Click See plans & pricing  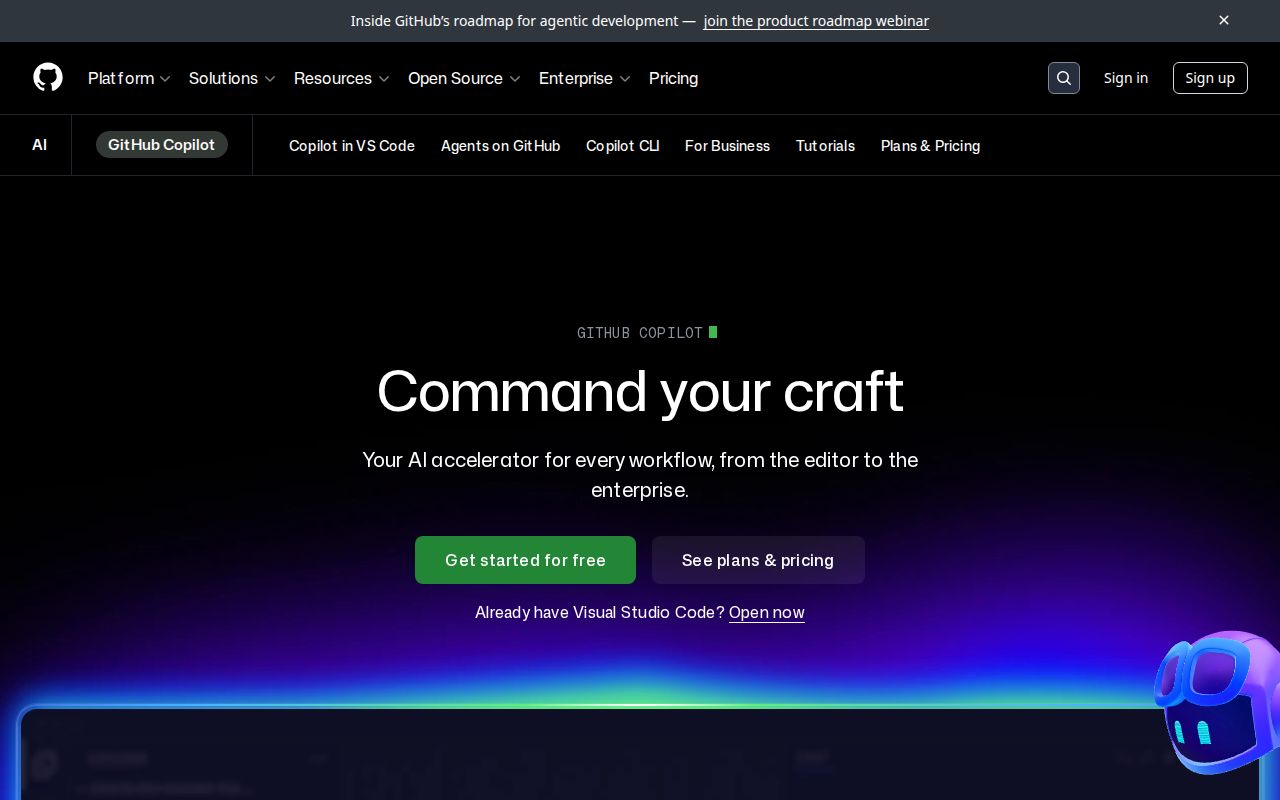tap(758, 560)
